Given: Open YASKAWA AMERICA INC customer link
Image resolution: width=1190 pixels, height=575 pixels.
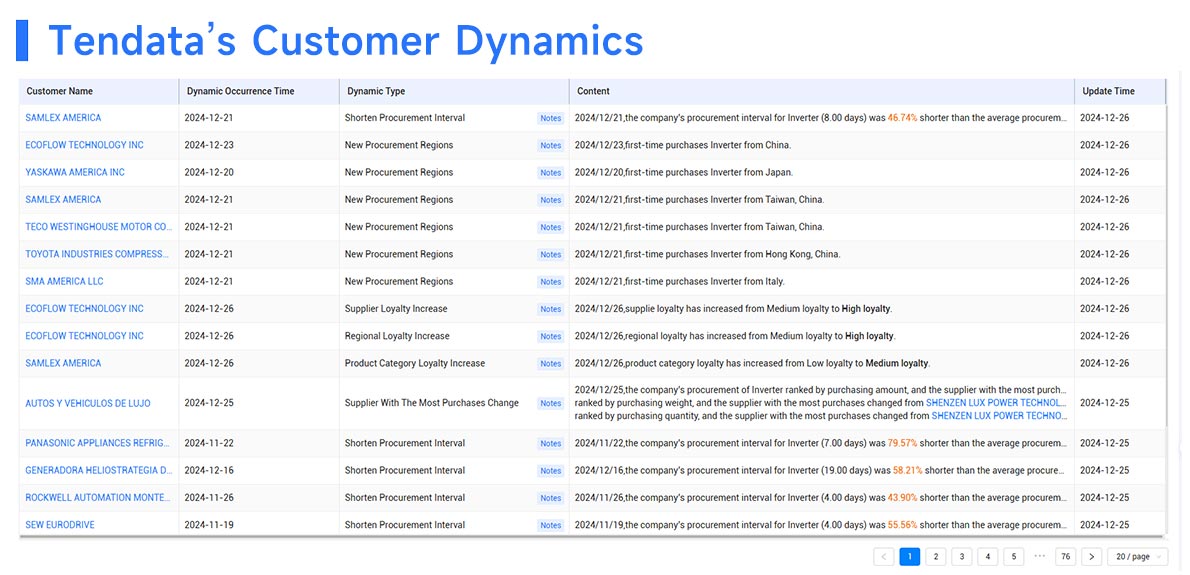Looking at the screenshot, I should (x=75, y=172).
